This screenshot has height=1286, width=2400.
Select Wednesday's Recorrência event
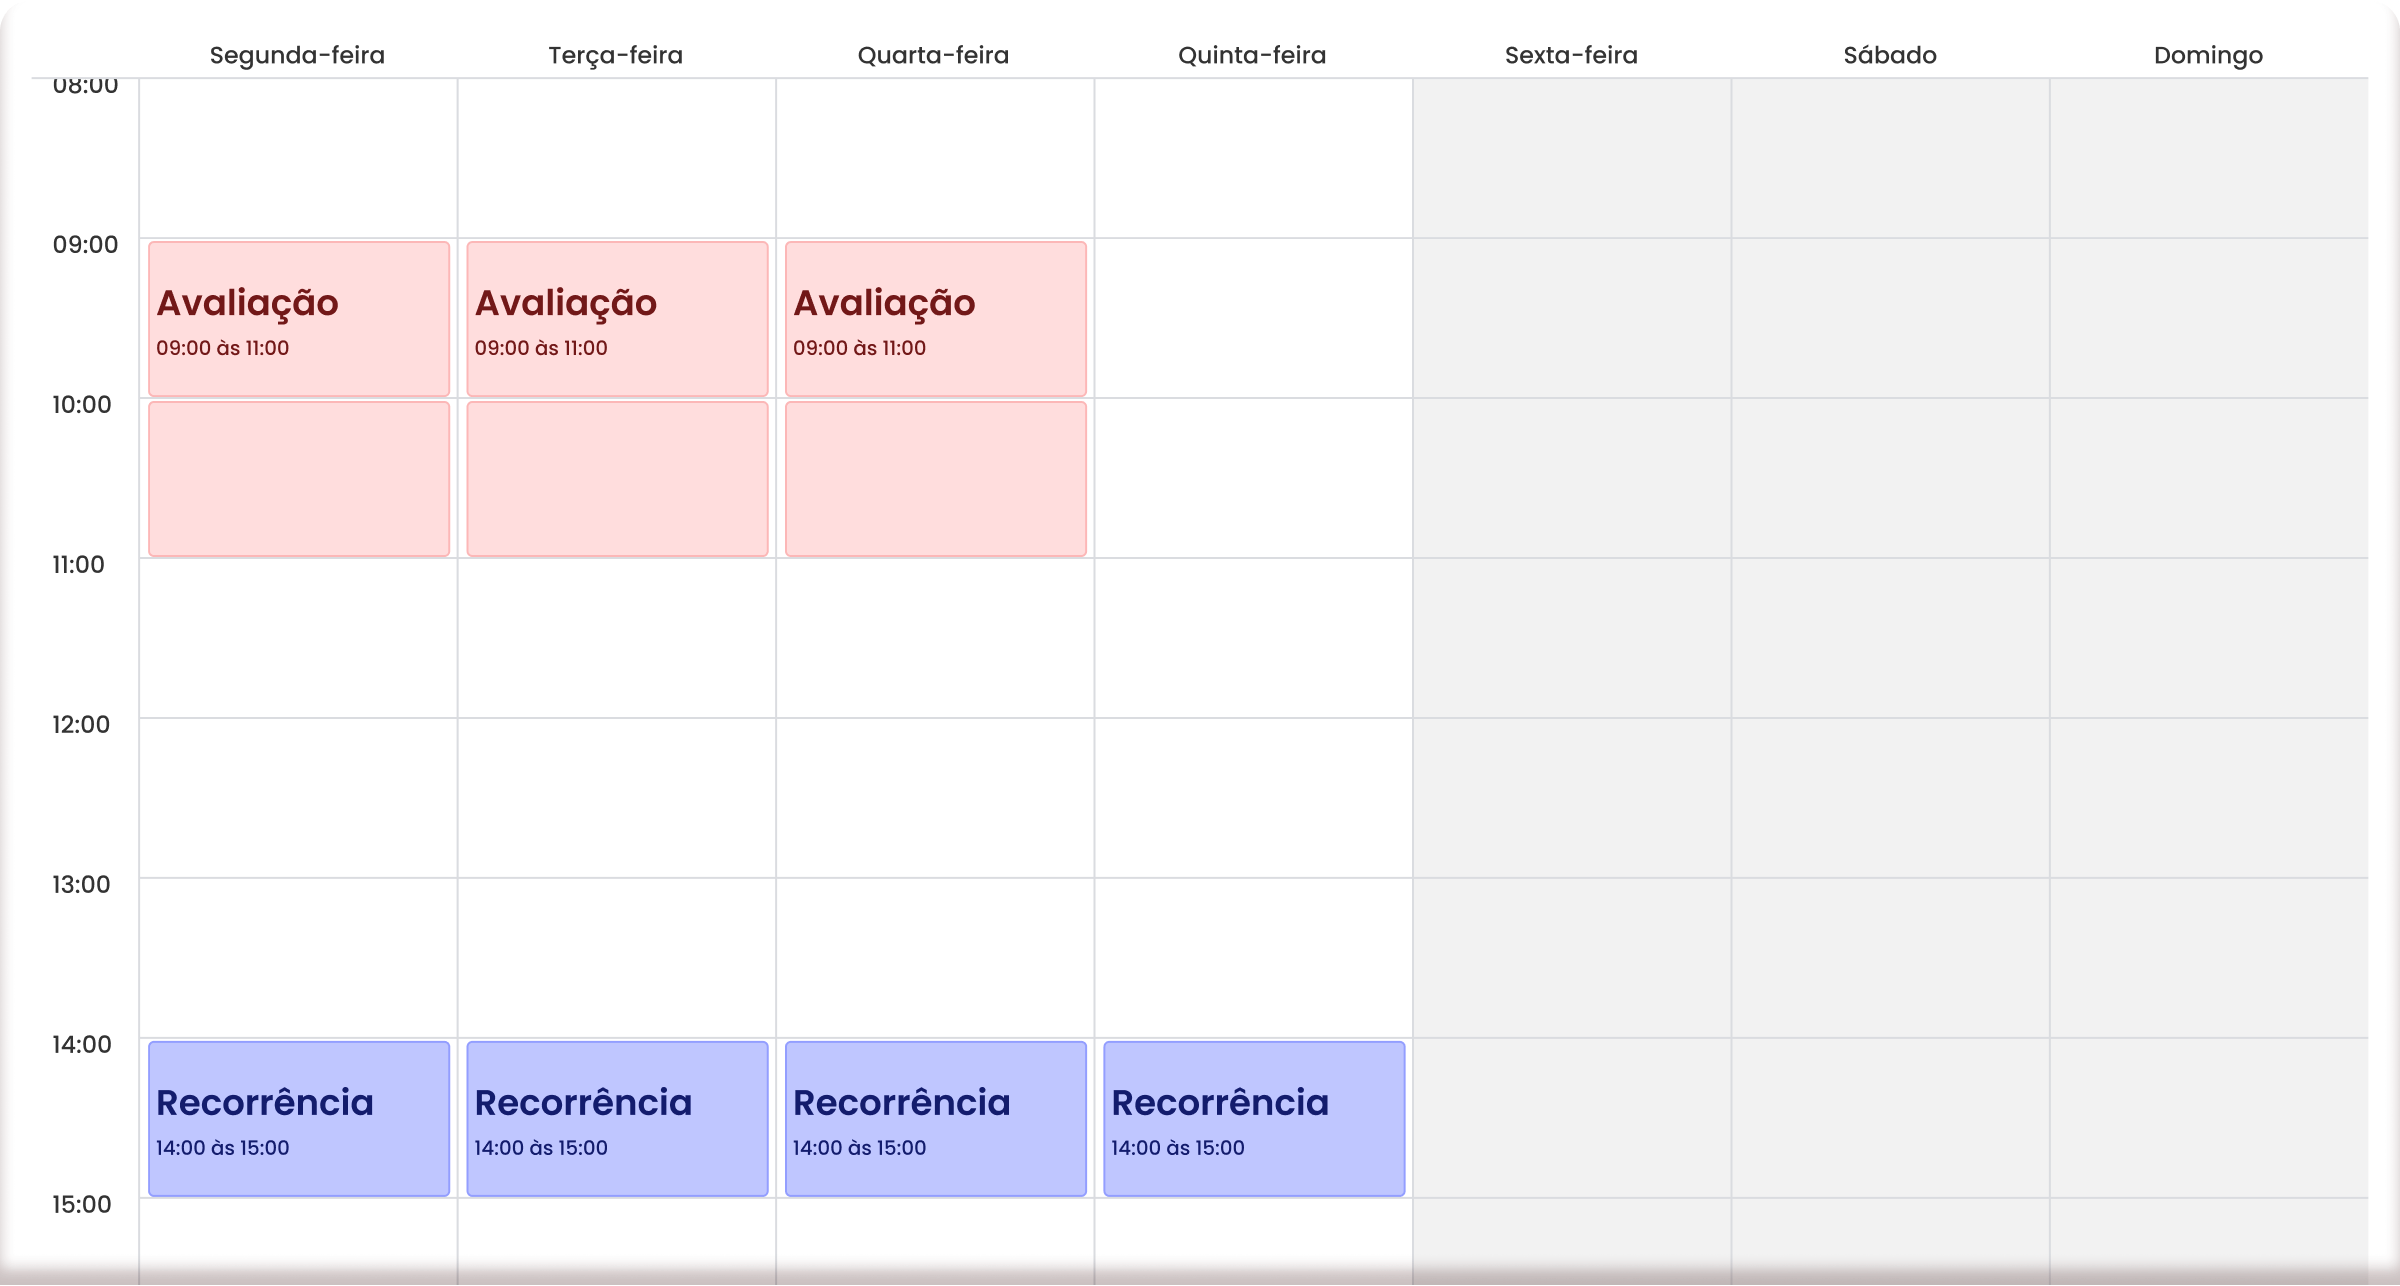pos(936,1119)
